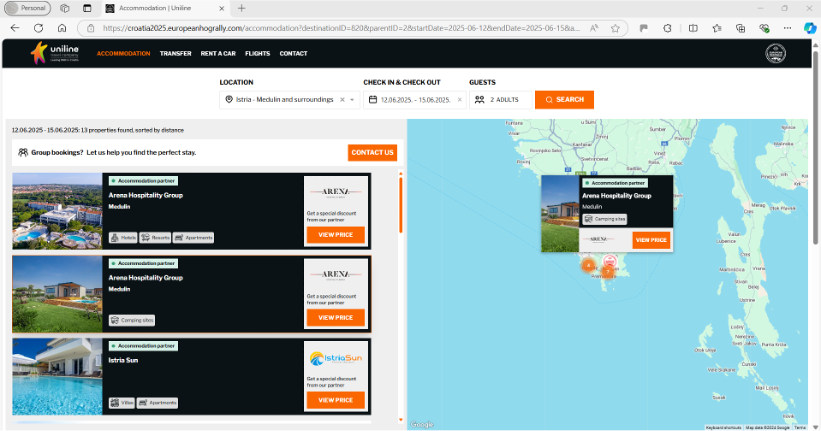Viewport: 821px width, 431px height.
Task: View price of first Arena Hospitality listing
Action: pyautogui.click(x=336, y=235)
